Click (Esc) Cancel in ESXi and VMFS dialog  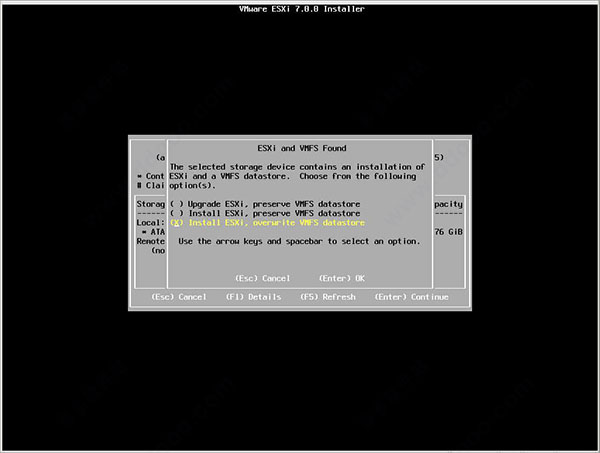click(262, 278)
